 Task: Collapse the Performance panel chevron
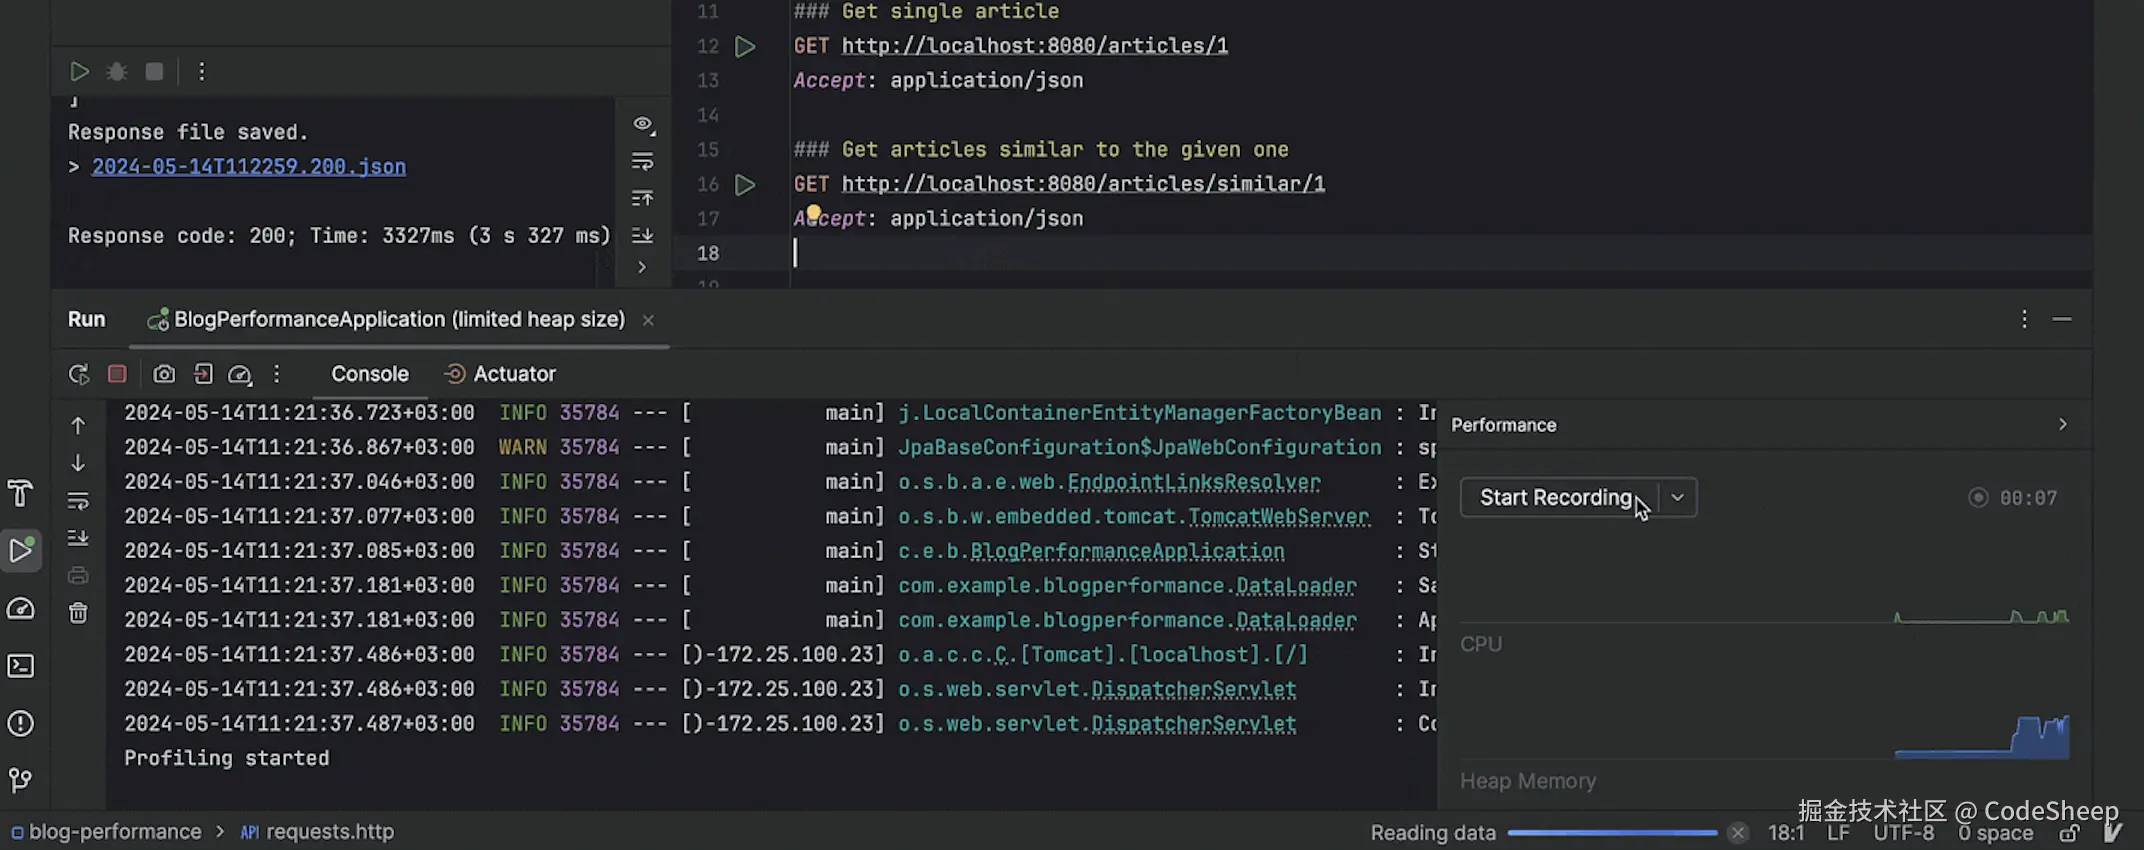[2062, 425]
